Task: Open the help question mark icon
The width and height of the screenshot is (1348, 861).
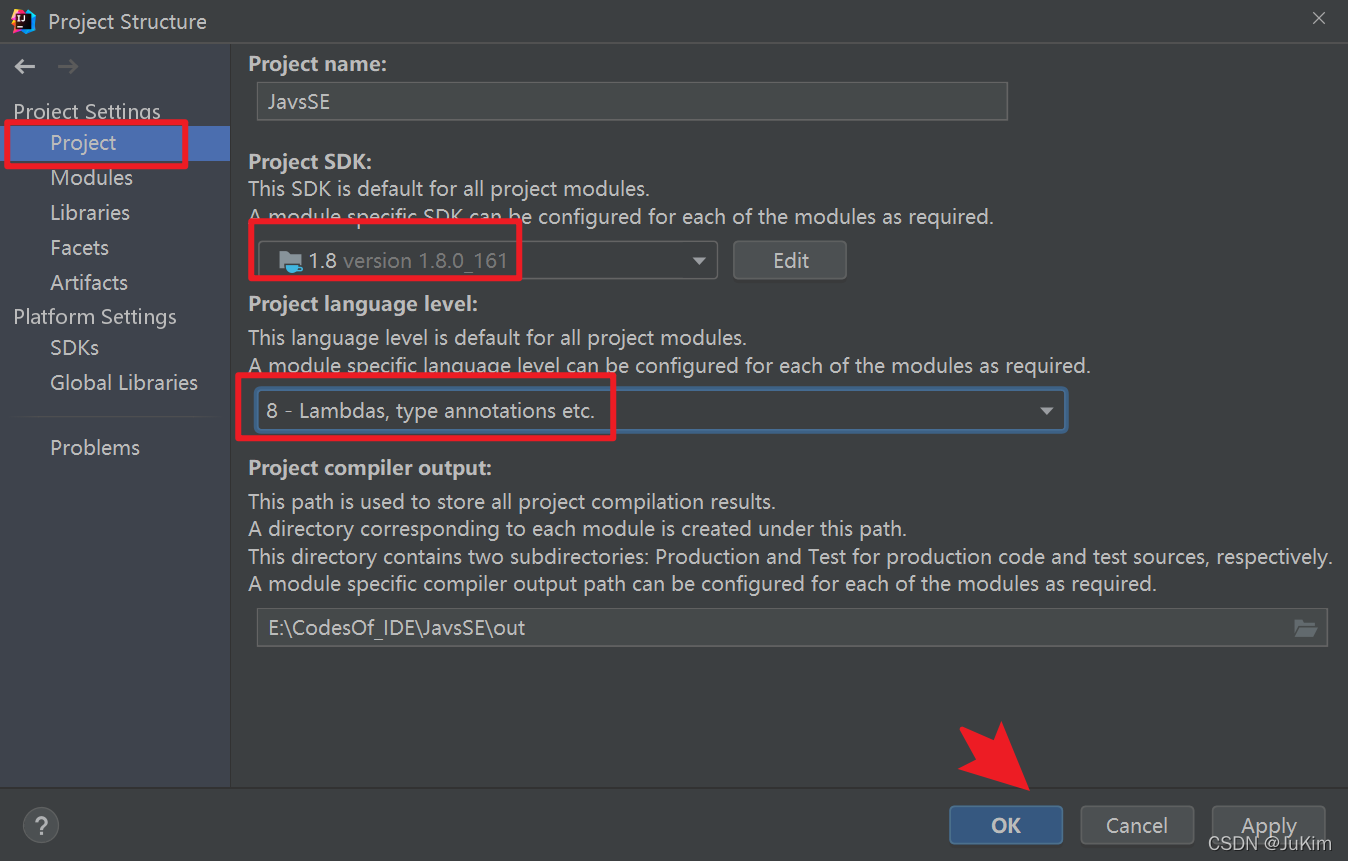Action: (x=41, y=826)
